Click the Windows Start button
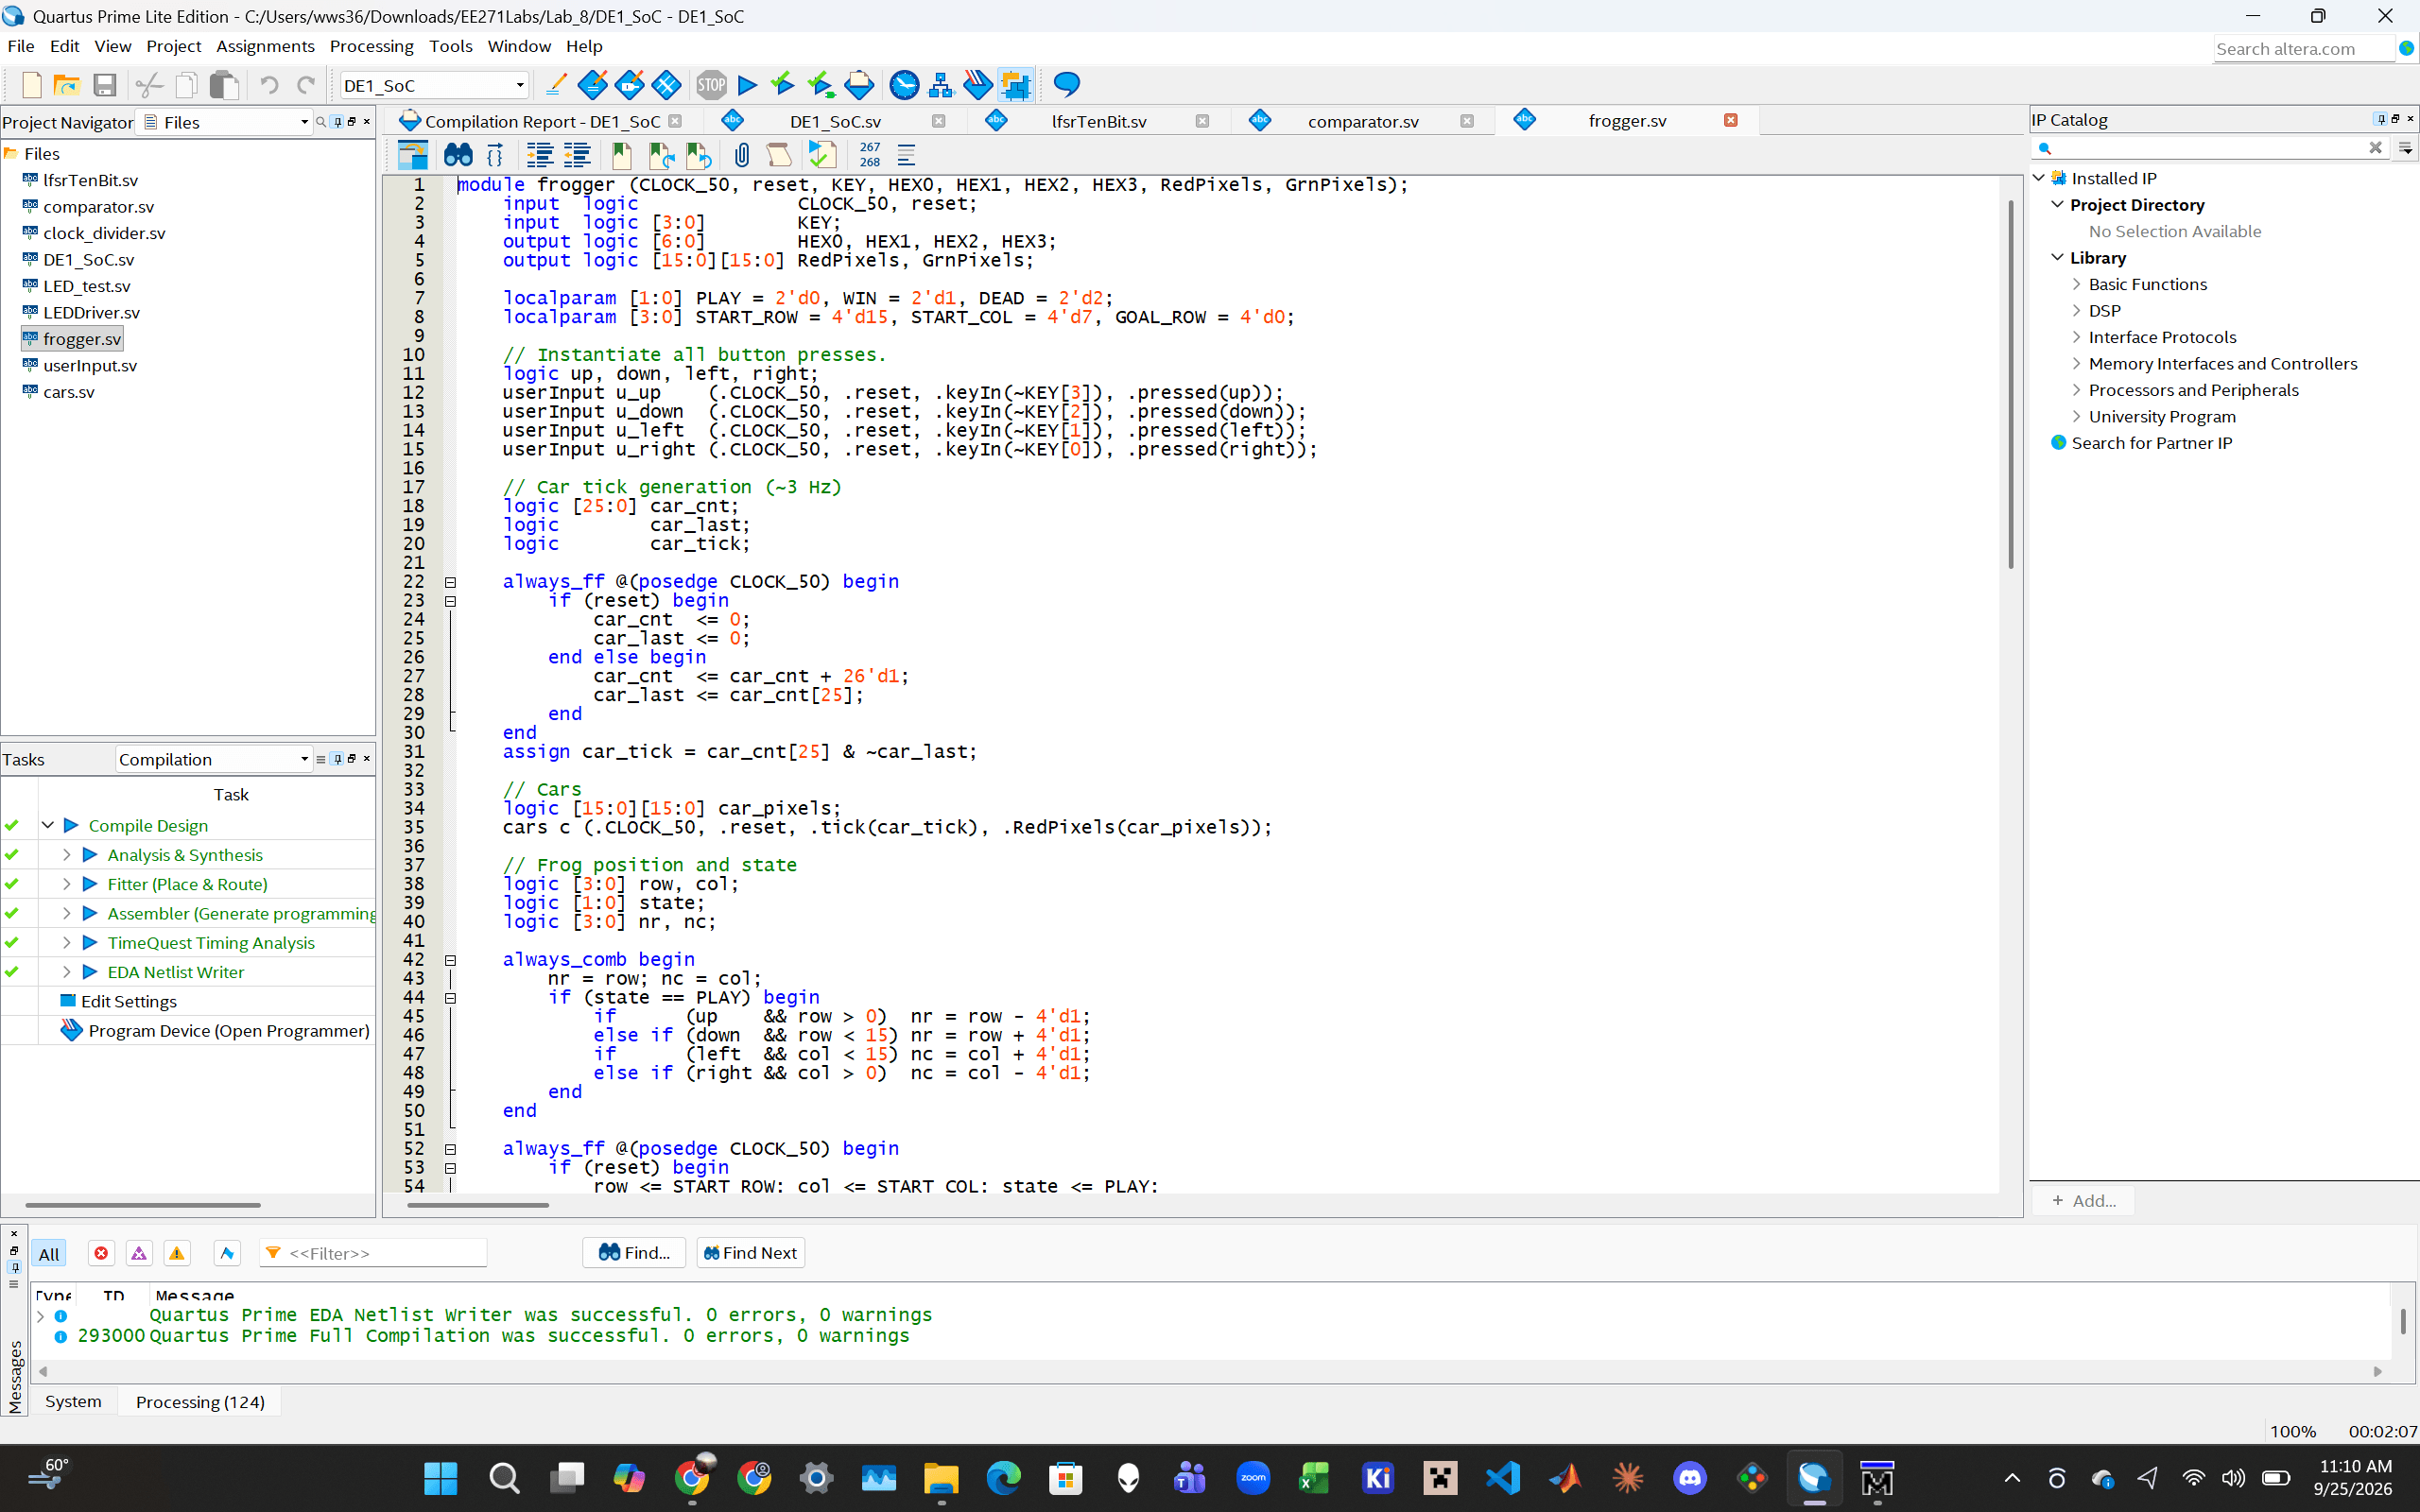The image size is (2420, 1512). (x=440, y=1477)
